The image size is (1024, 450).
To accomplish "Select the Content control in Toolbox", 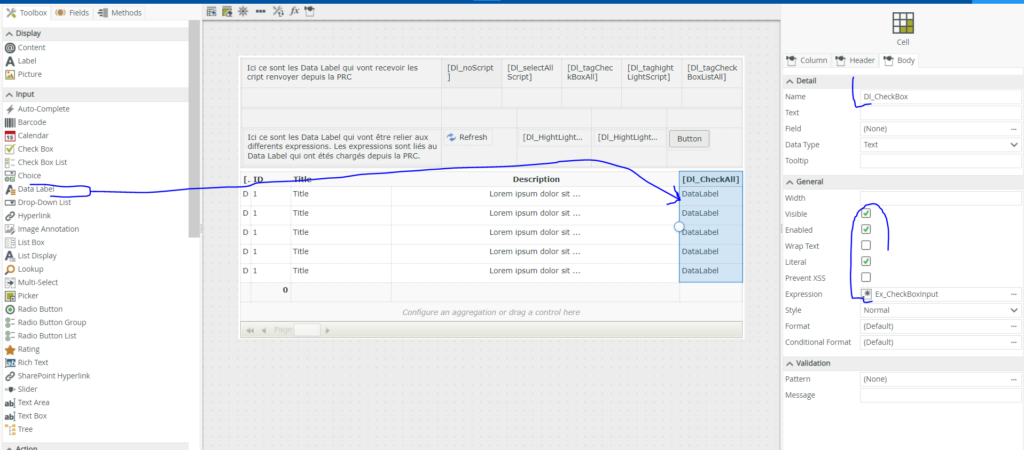I will click(x=25, y=48).
